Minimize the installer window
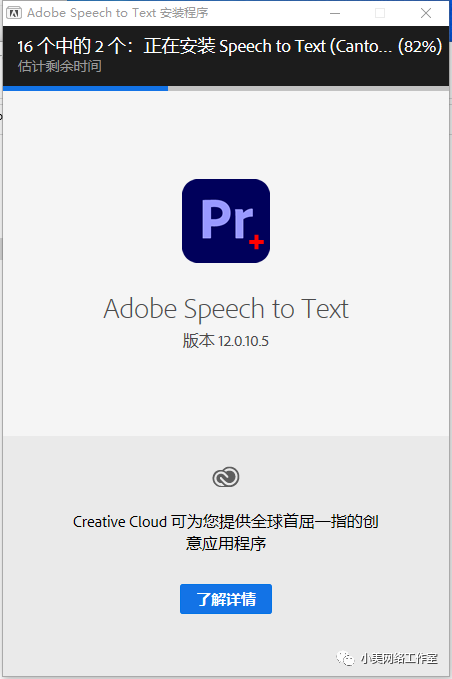This screenshot has height=679, width=452. click(335, 13)
